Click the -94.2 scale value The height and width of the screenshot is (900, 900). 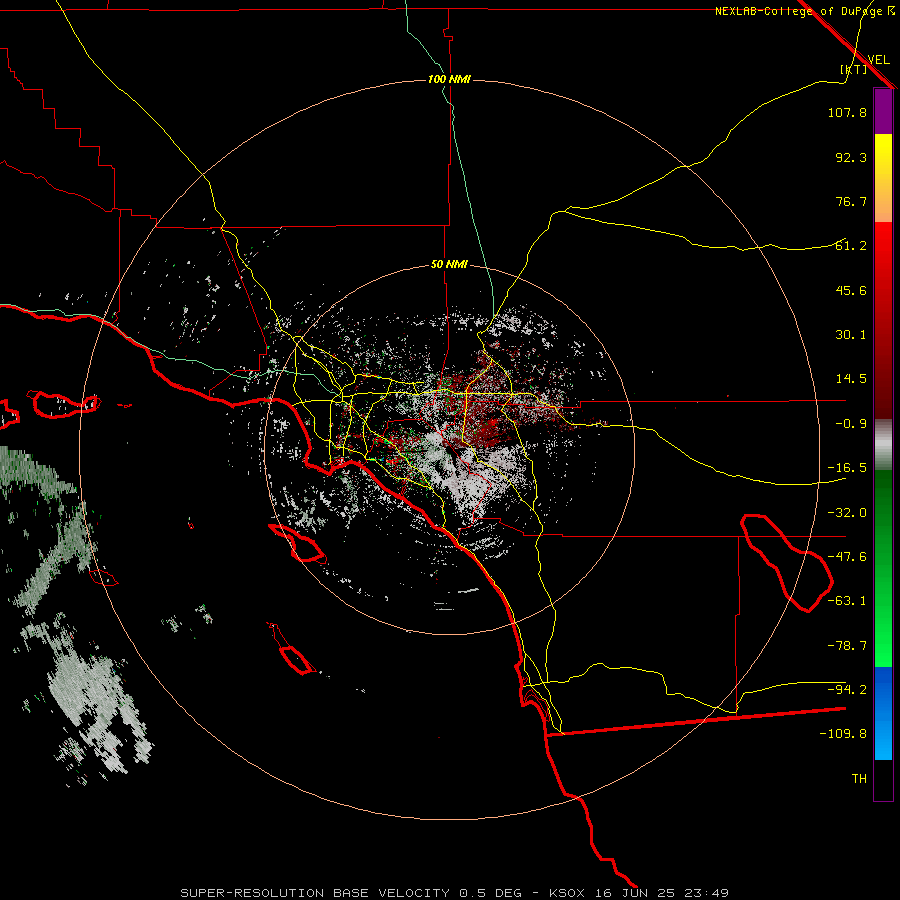847,690
